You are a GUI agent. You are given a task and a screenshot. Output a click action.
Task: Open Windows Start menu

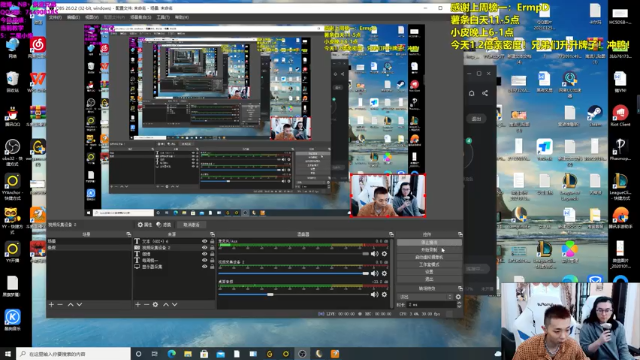pyautogui.click(x=8, y=353)
